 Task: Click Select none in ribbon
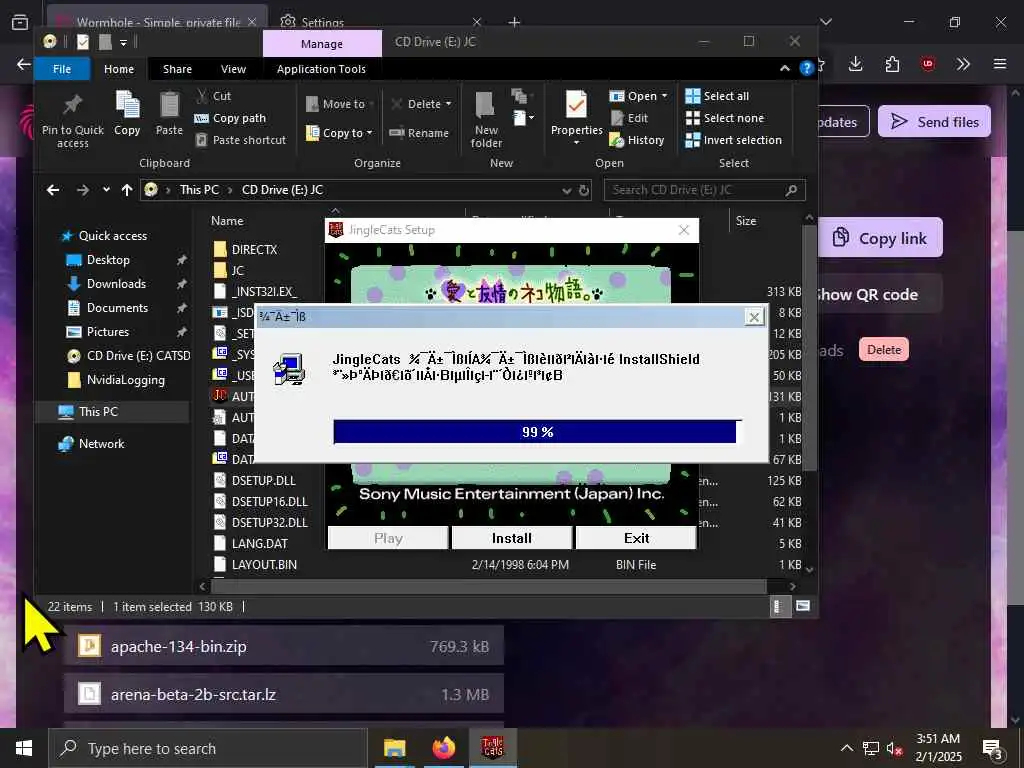coord(724,118)
